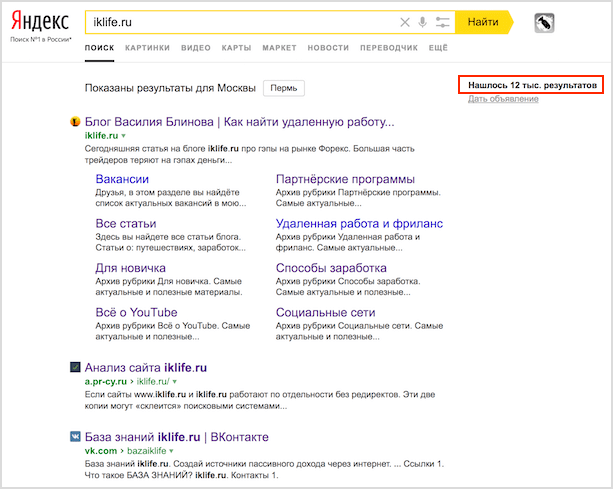Expand the dropdown arrow after a.pr-cy.ru › iklife.ru/
613x489 pixels.
(174, 382)
